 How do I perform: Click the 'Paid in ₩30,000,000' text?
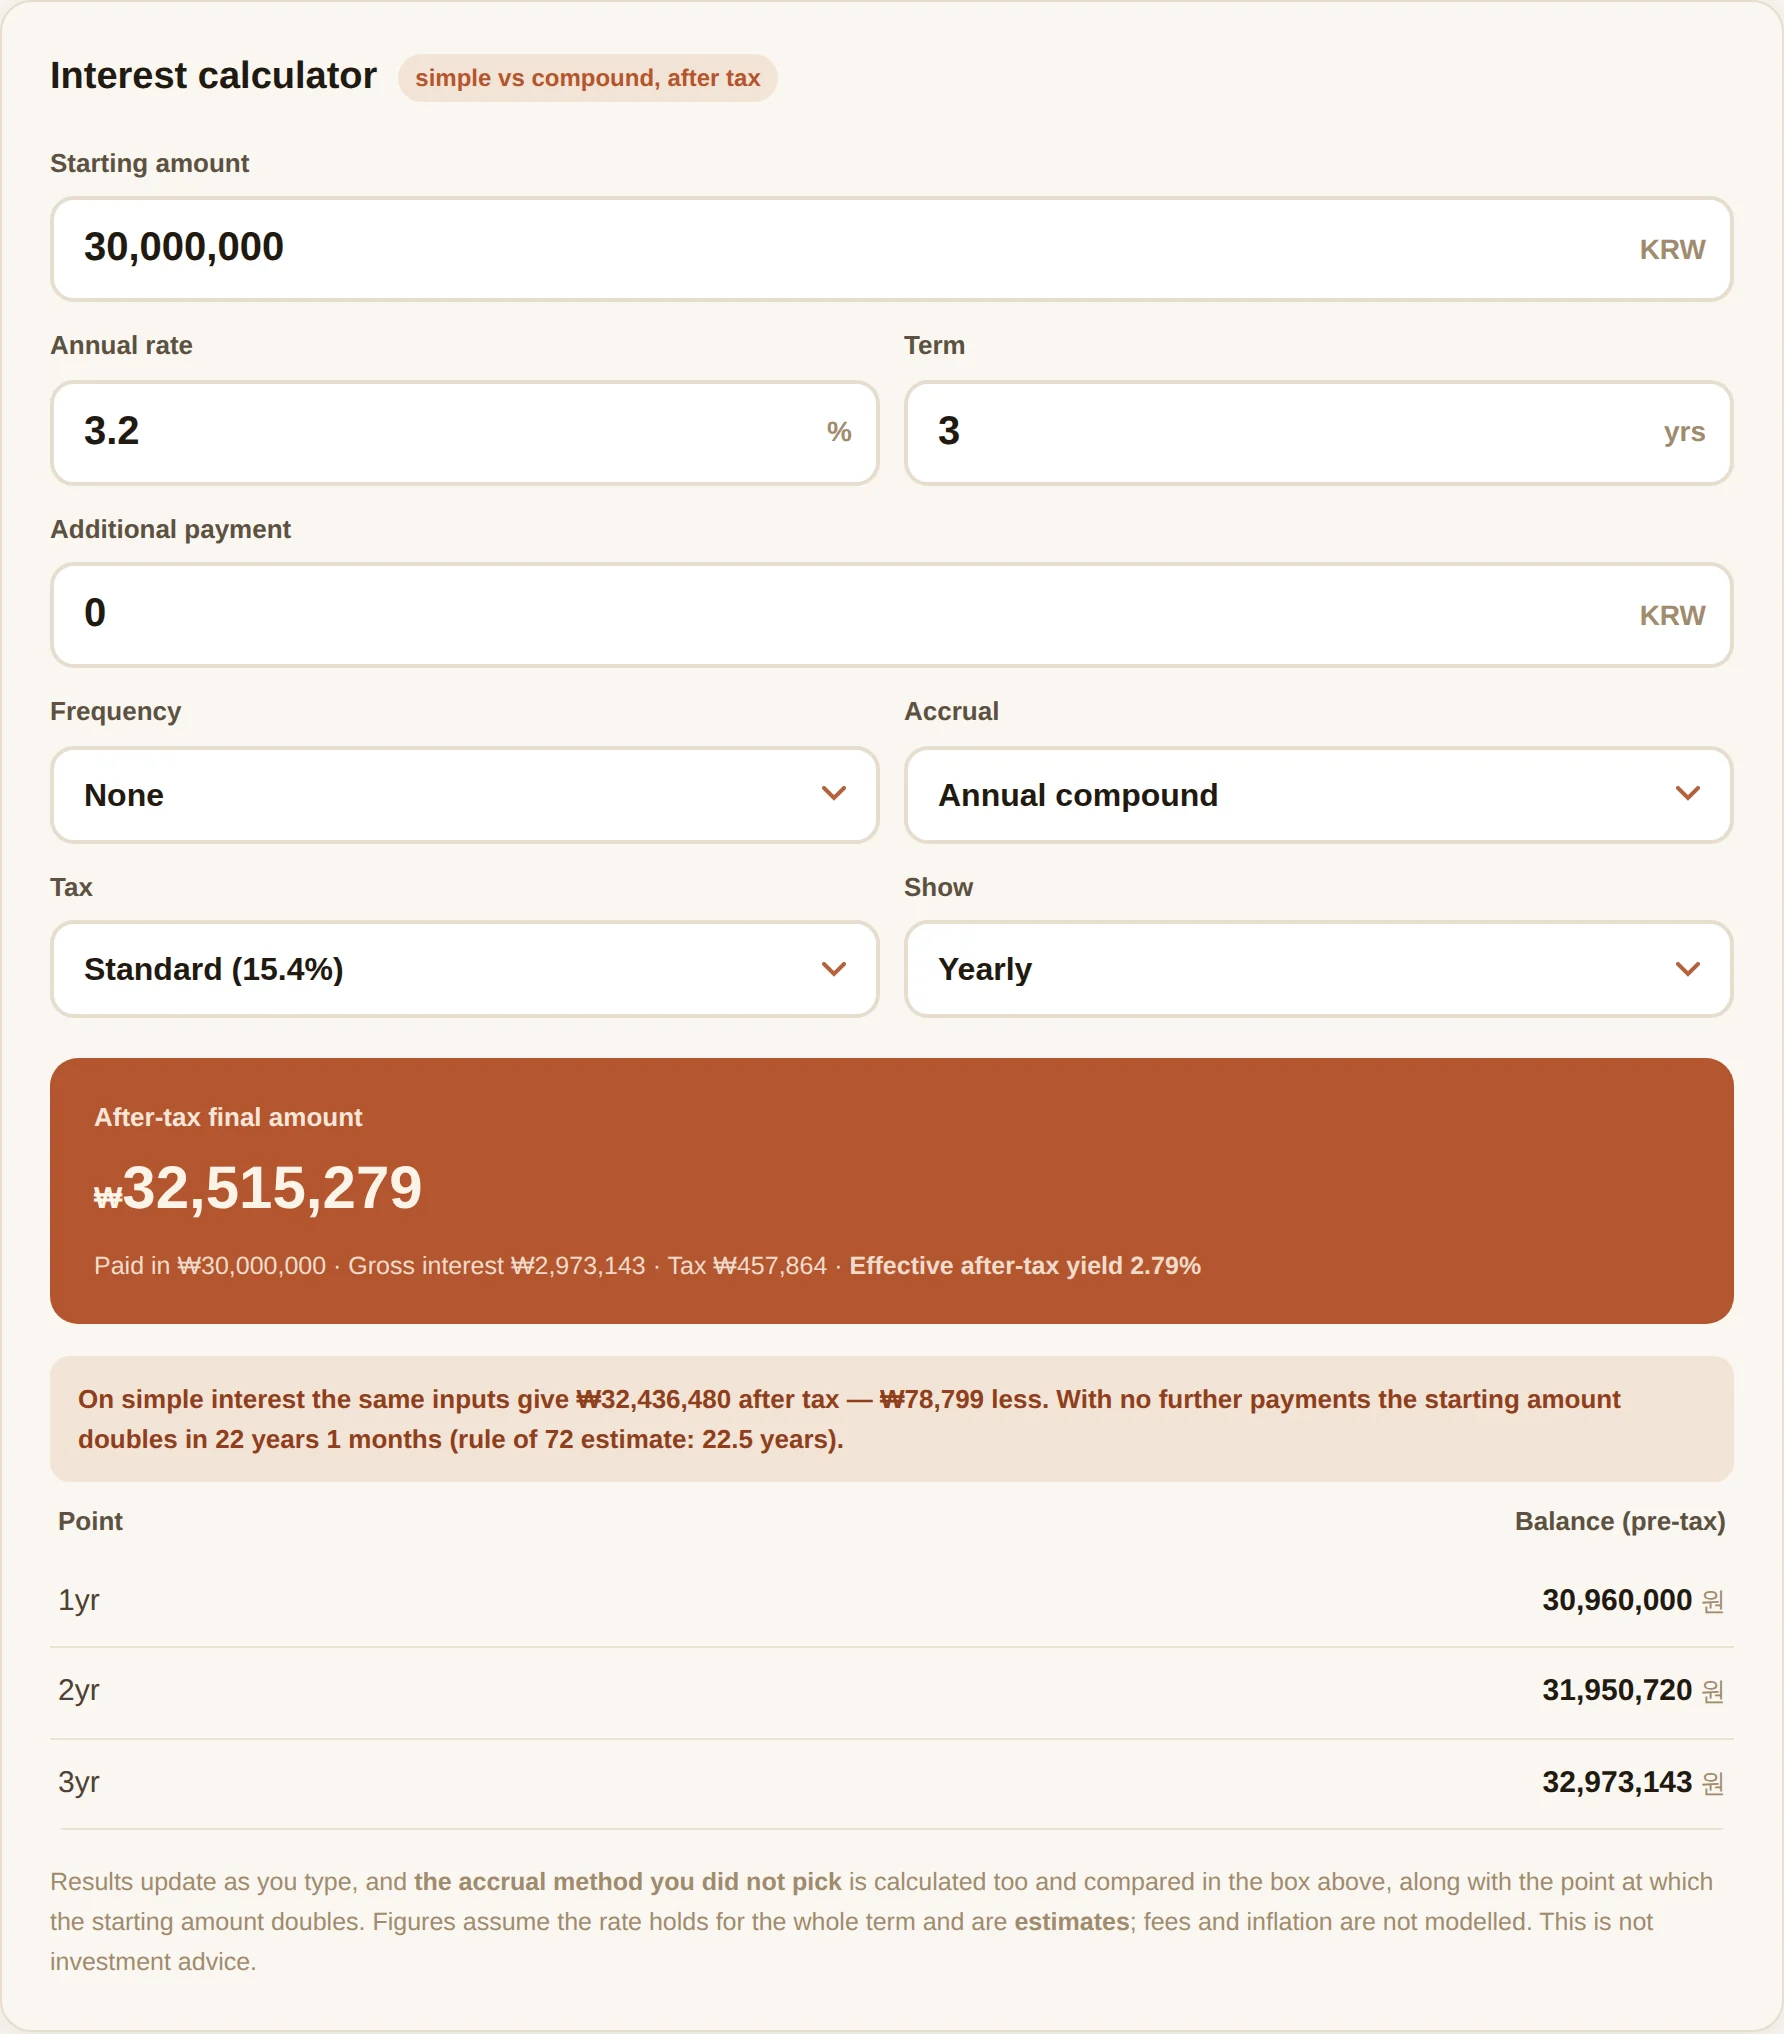pos(210,1266)
